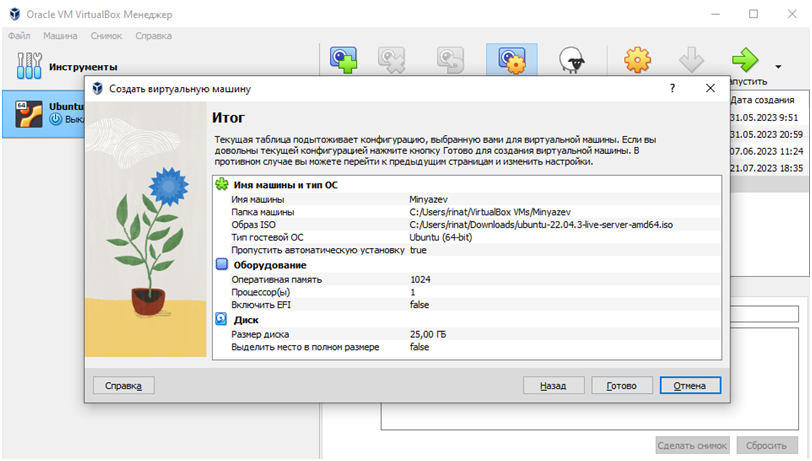Click the snapshot name input field behind the wizard
This screenshot has height=461, width=812.
click(764, 313)
